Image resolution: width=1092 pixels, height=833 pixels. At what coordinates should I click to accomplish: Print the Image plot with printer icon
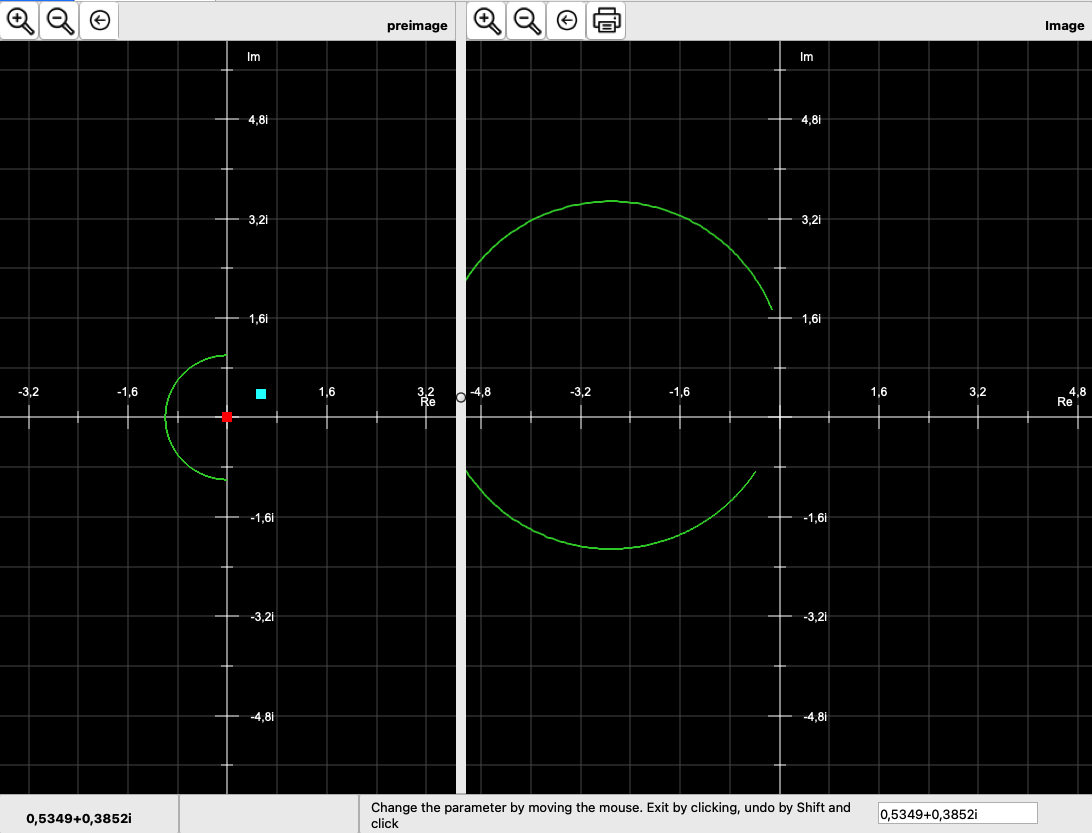coord(606,20)
